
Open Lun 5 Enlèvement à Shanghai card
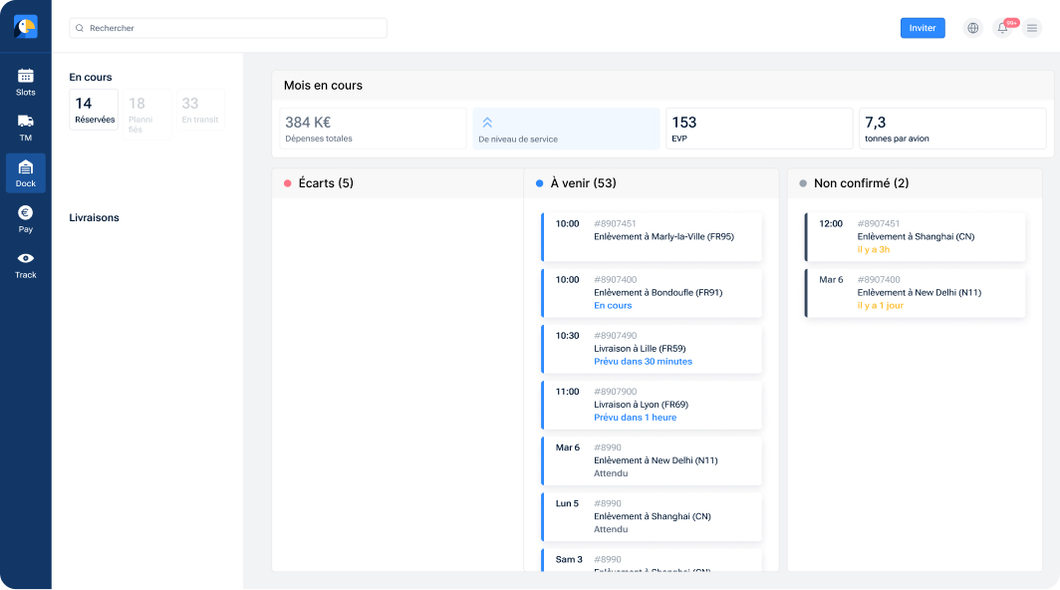pyautogui.click(x=652, y=517)
